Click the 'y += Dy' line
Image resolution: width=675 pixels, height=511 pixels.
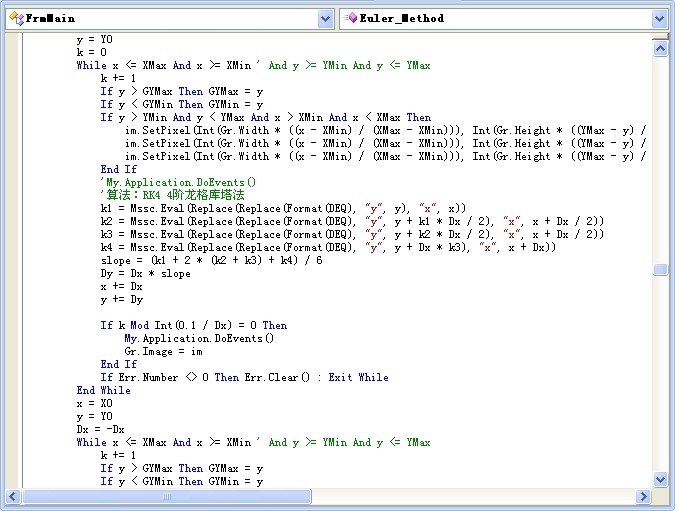pyautogui.click(x=121, y=299)
